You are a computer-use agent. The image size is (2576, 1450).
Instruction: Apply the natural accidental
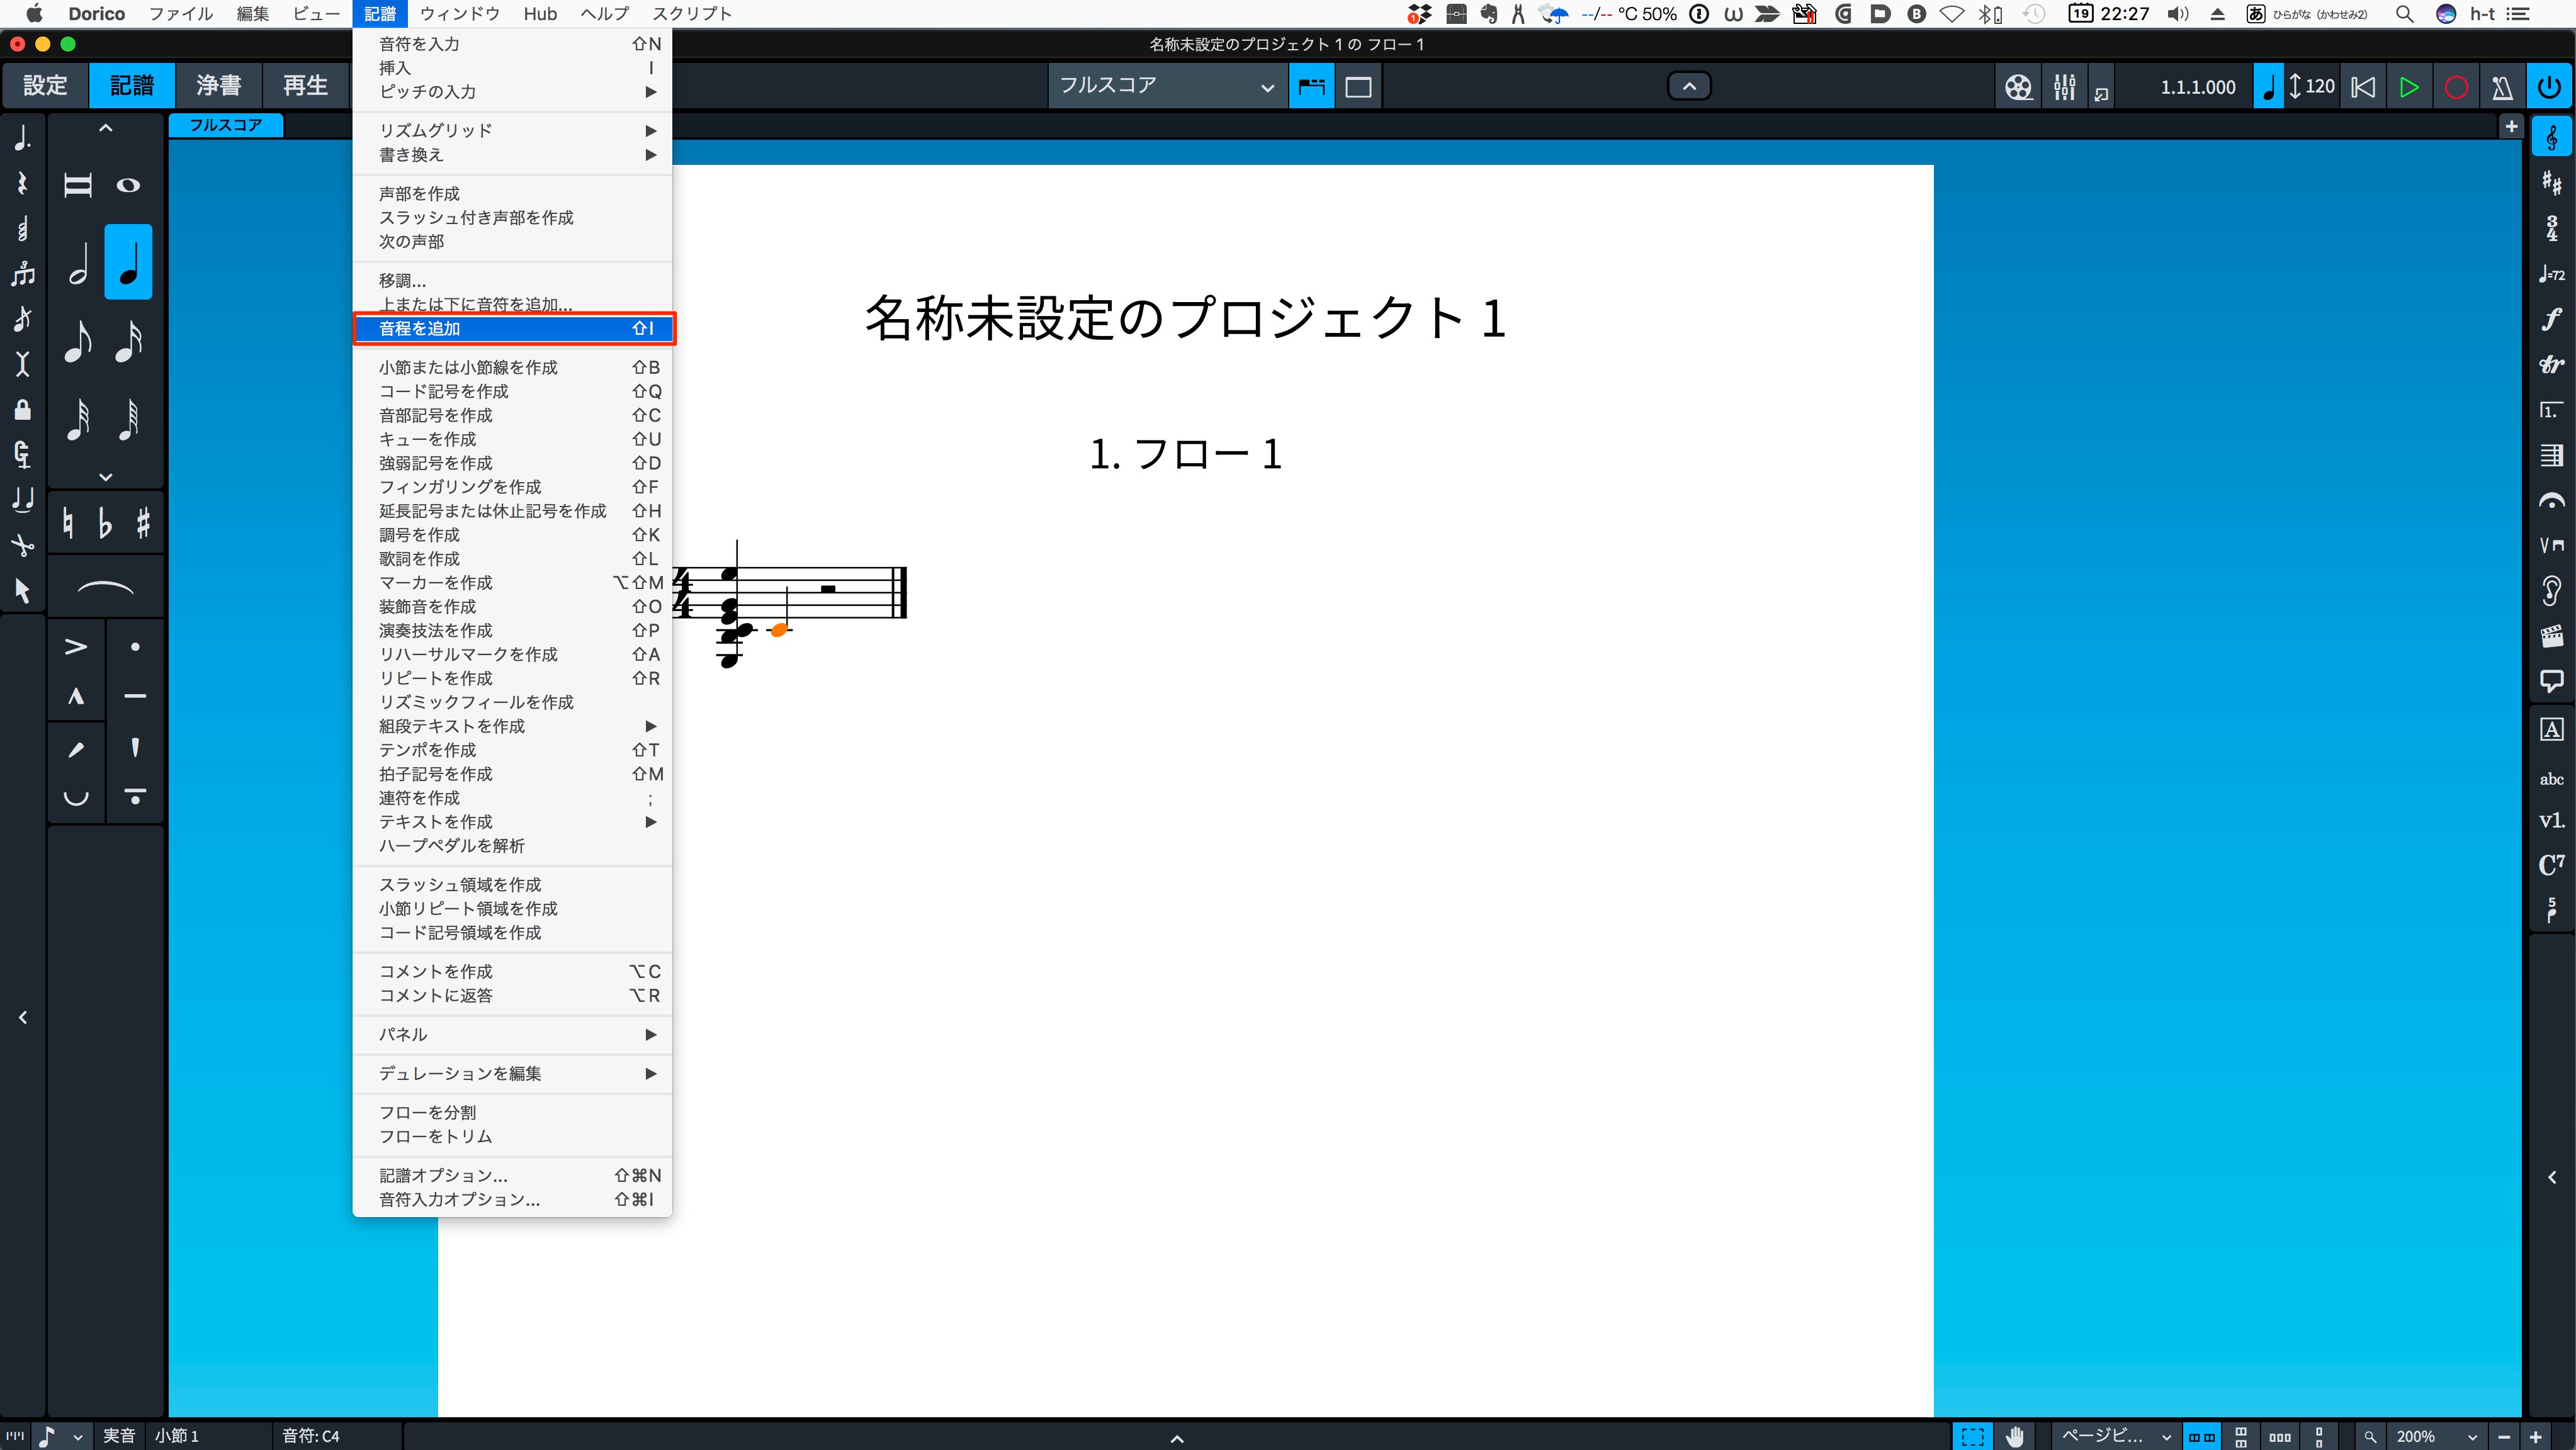click(68, 523)
